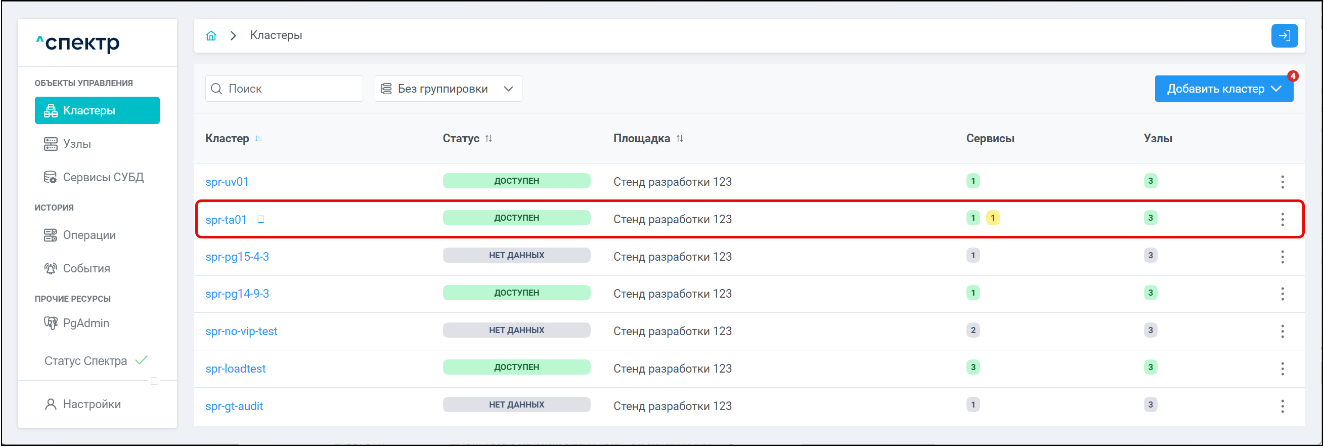Open Операции in the history section
Image resolution: width=1324 pixels, height=447 pixels.
click(x=89, y=235)
